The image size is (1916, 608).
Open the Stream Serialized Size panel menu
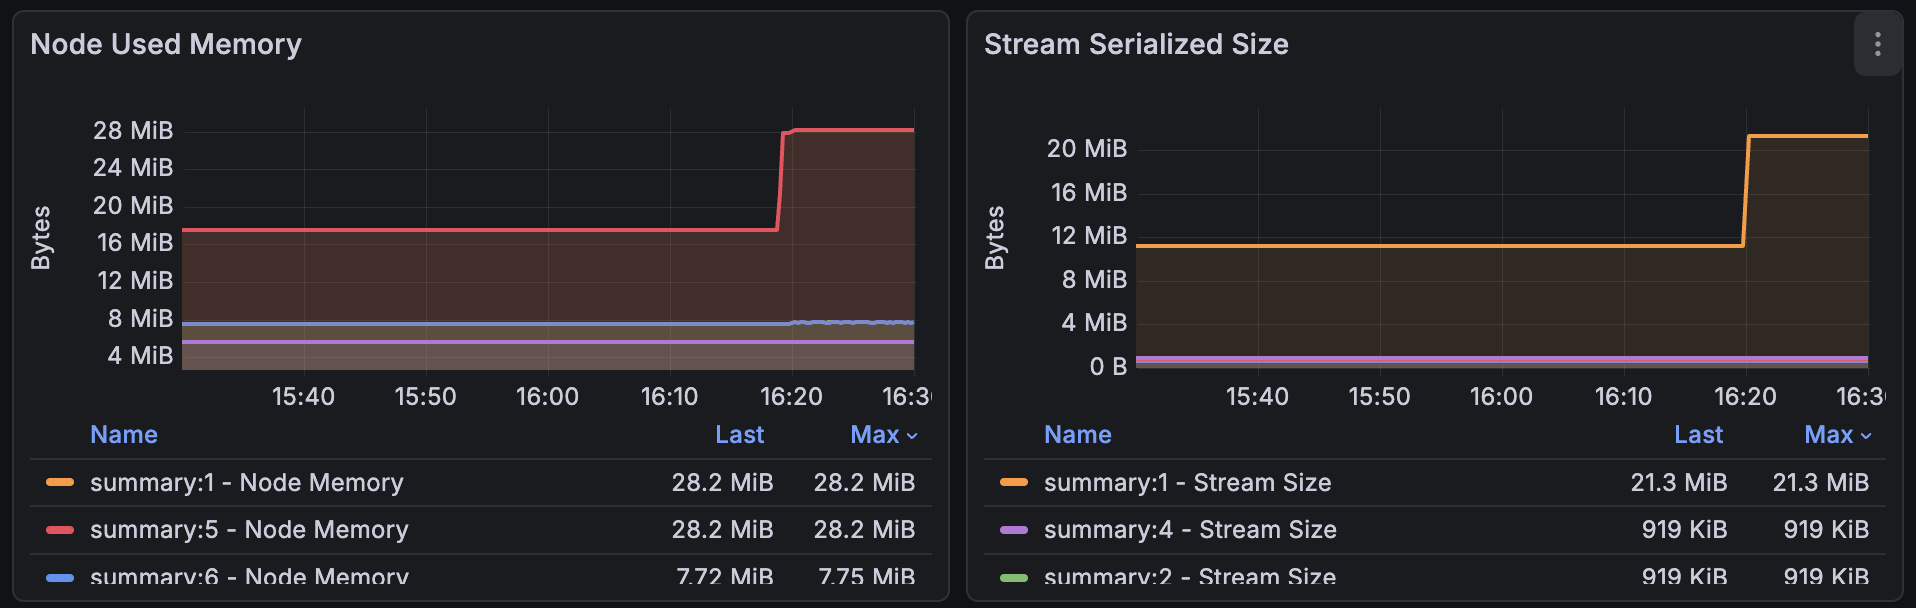pyautogui.click(x=1877, y=44)
